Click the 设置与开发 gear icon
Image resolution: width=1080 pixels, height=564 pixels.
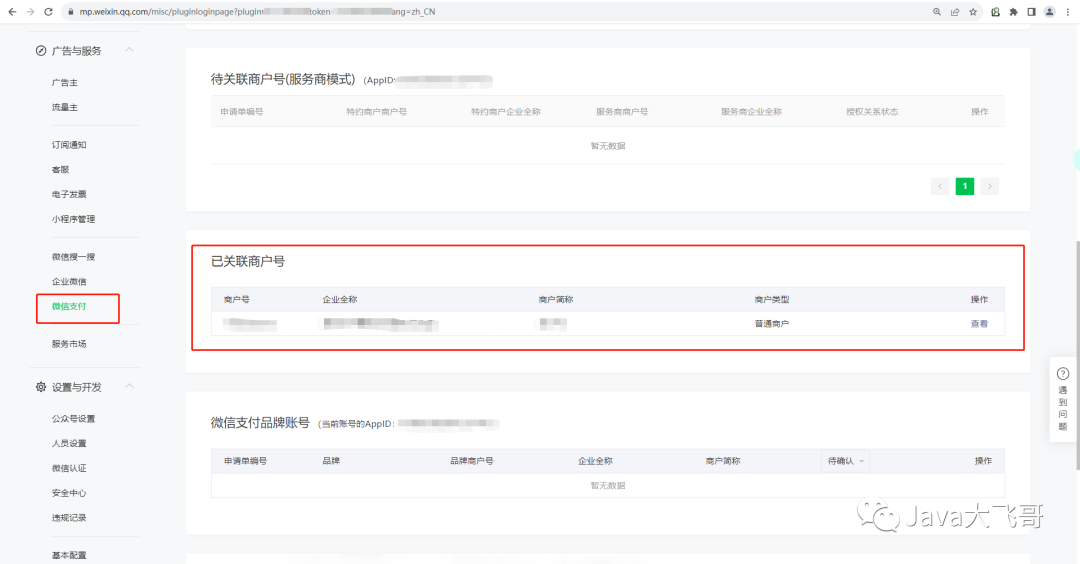[x=41, y=387]
